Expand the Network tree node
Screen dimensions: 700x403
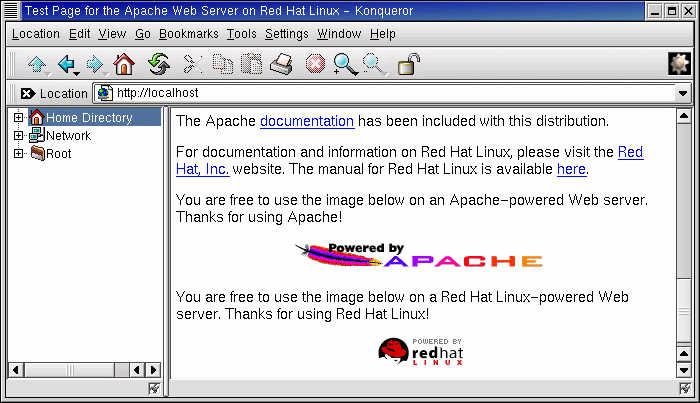18,135
